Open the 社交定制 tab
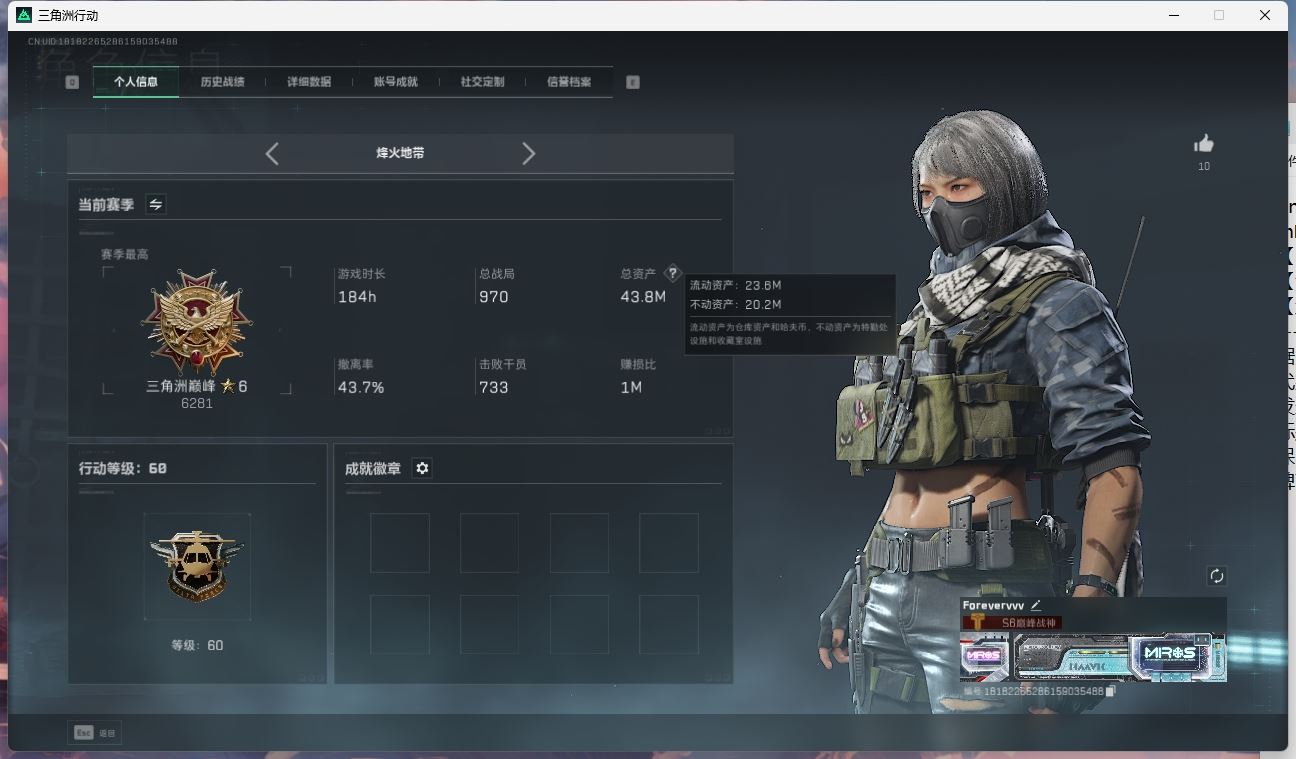Viewport: 1296px width, 759px height. click(x=482, y=82)
